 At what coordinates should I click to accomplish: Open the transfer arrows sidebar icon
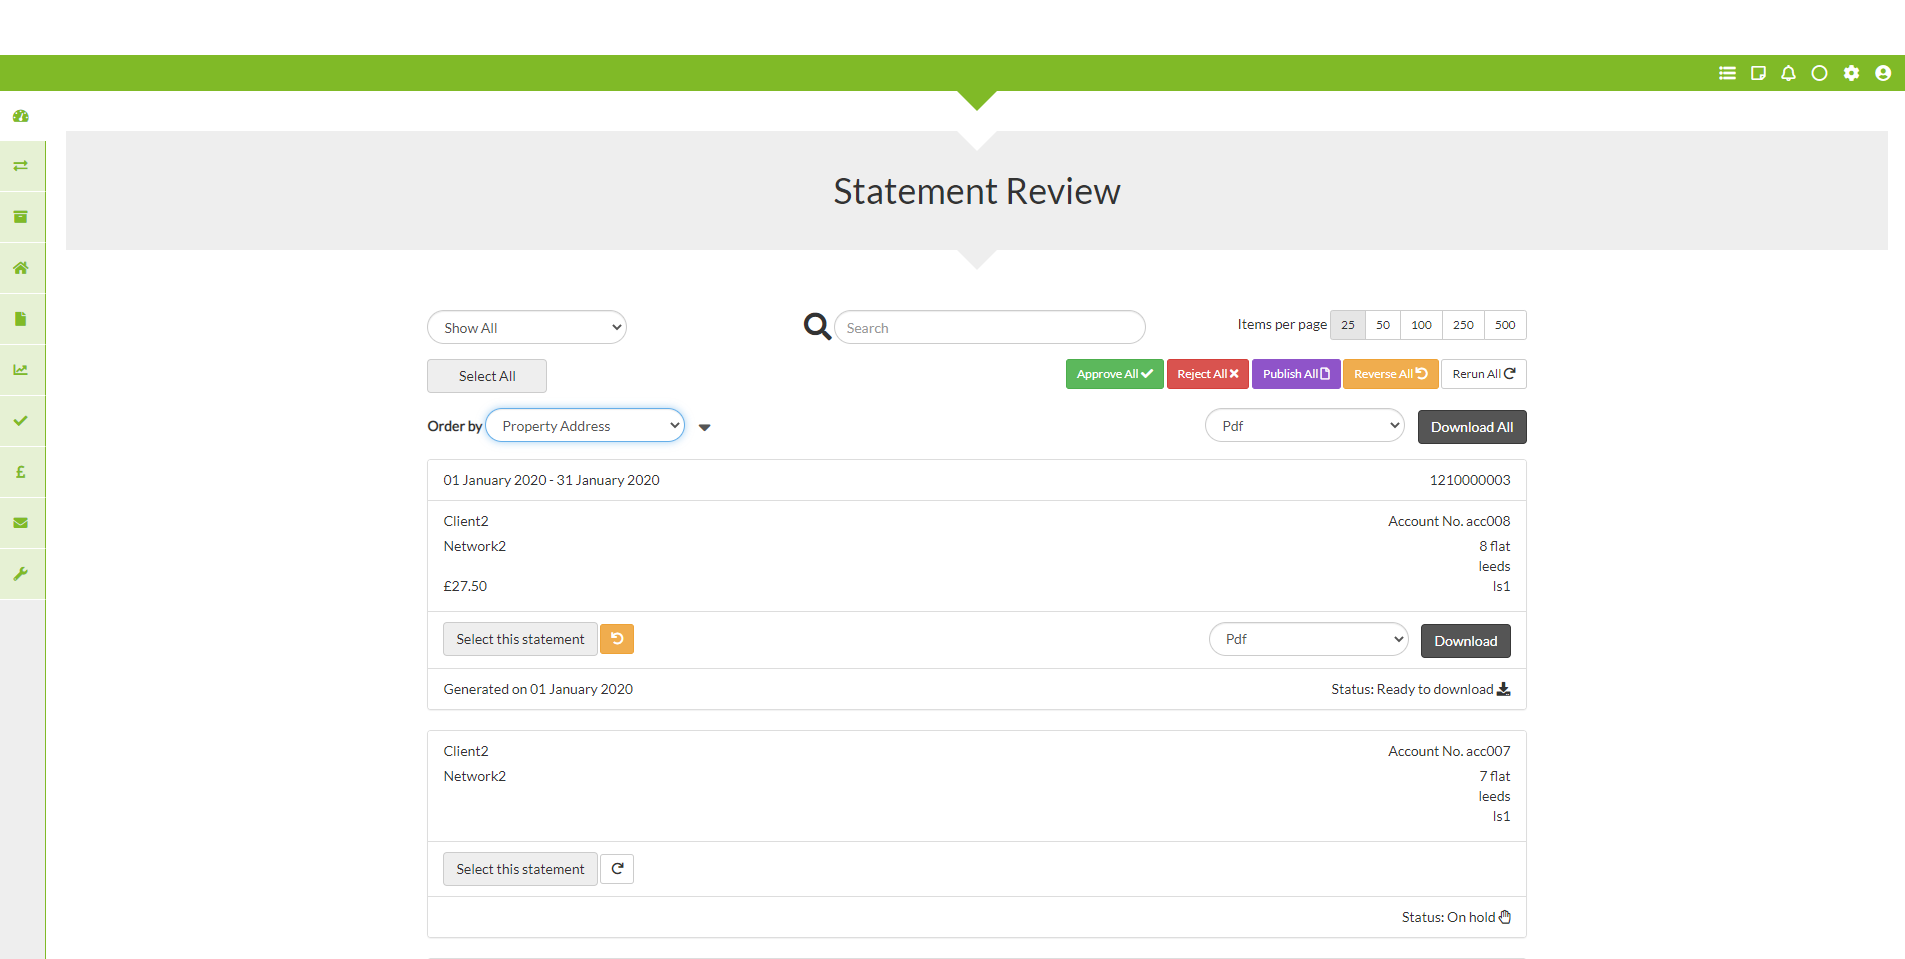coord(21,166)
